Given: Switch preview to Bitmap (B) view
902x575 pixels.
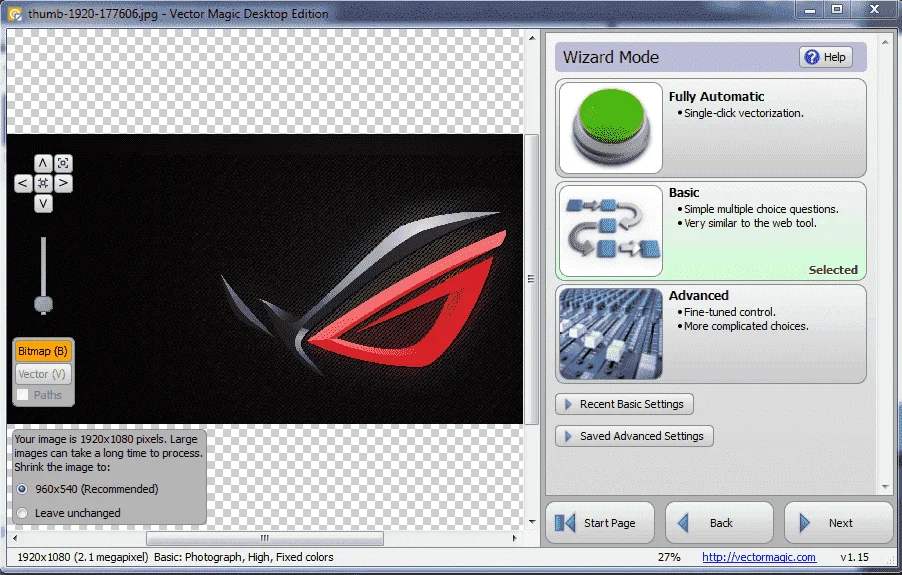Looking at the screenshot, I should pos(43,351).
